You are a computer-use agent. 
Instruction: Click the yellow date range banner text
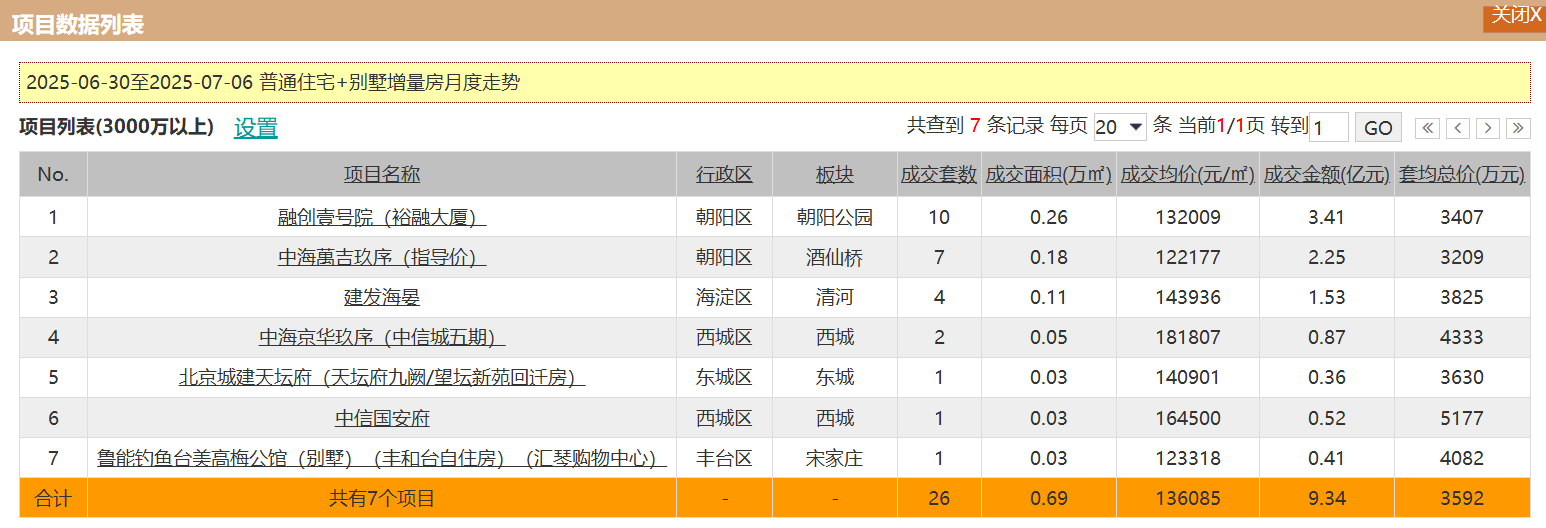tap(272, 82)
